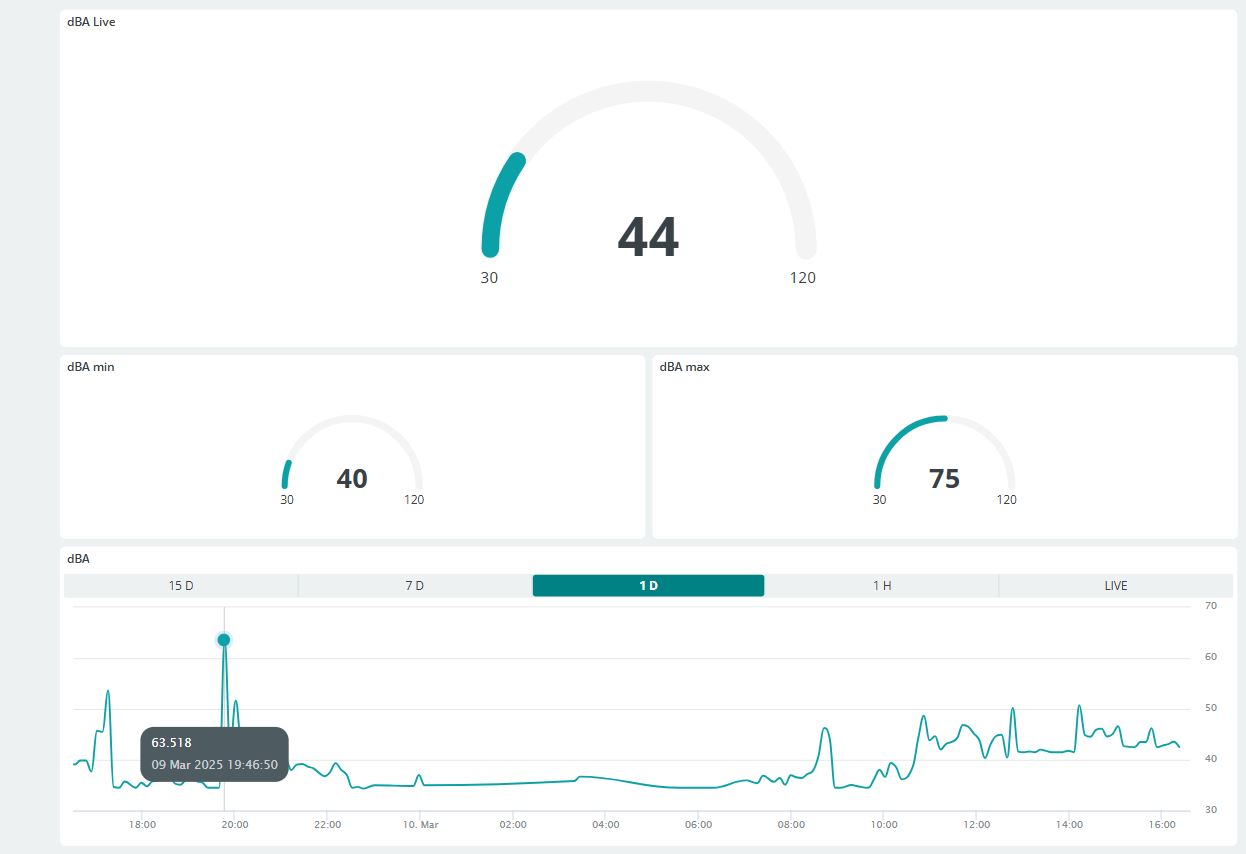This screenshot has width=1246, height=854.
Task: Switch chart to 1 H range
Action: [x=882, y=586]
